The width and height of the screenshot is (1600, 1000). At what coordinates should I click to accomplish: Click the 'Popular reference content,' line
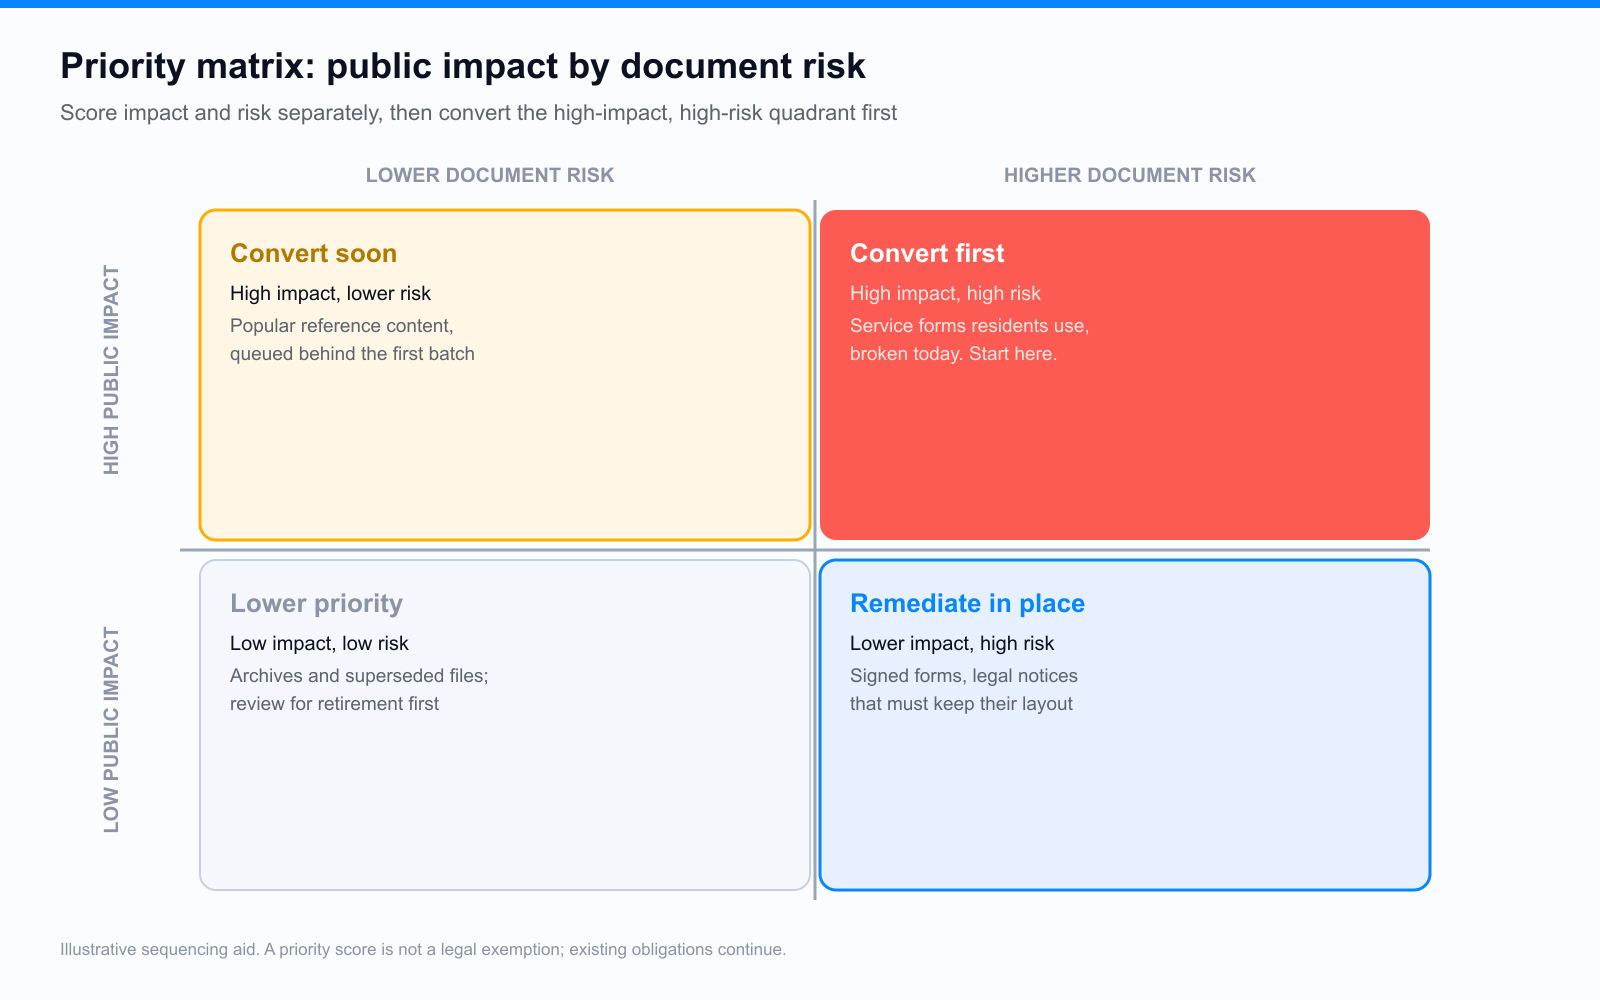[x=342, y=325]
